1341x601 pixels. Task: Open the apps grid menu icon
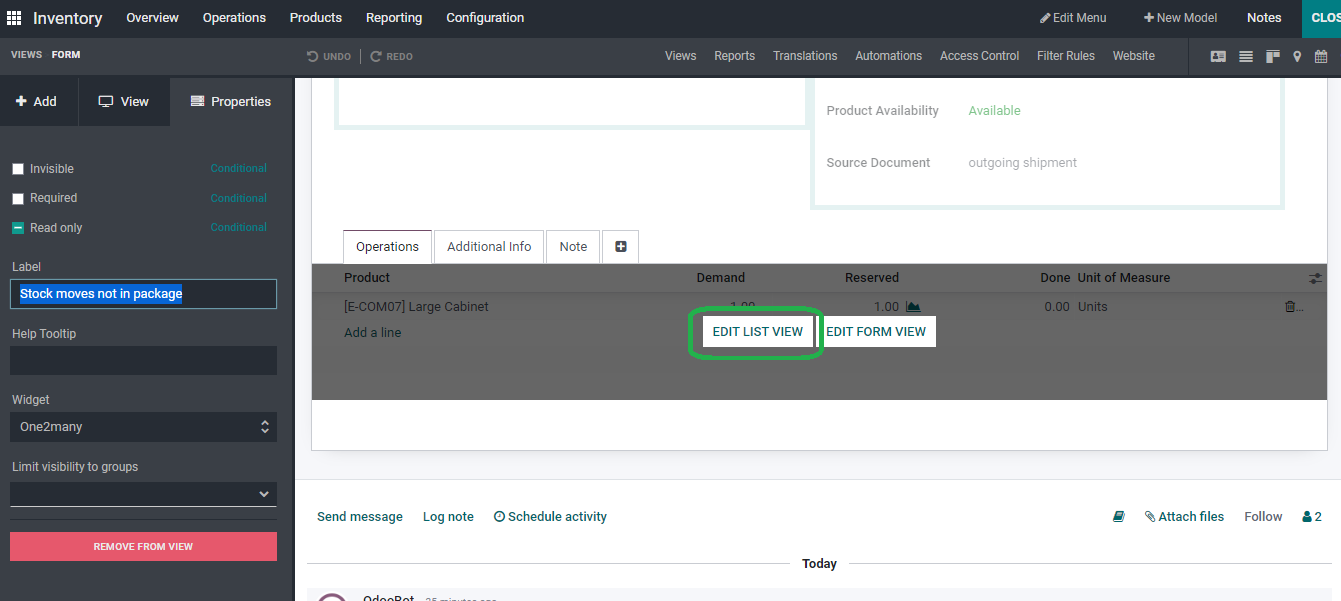14,18
